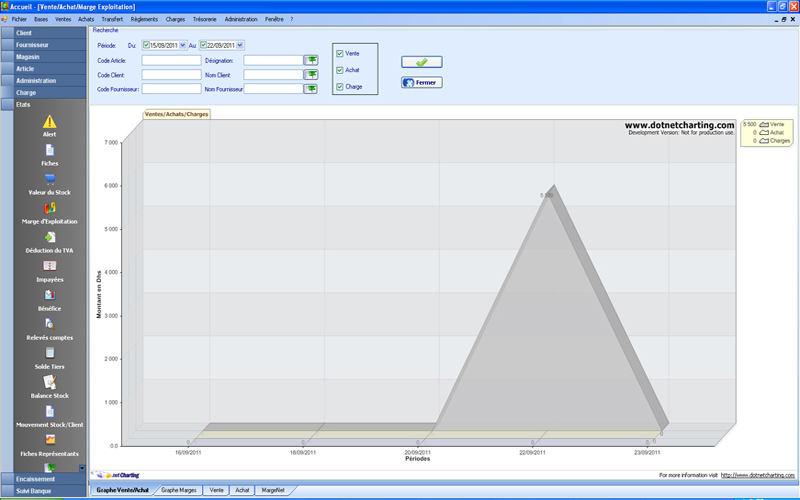Open the Ventes menu
The image size is (800, 500).
coord(63,19)
